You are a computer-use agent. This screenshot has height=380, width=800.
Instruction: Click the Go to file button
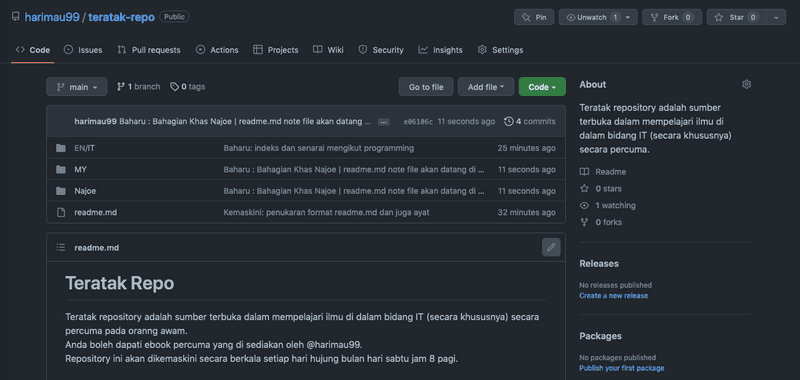tap(426, 87)
